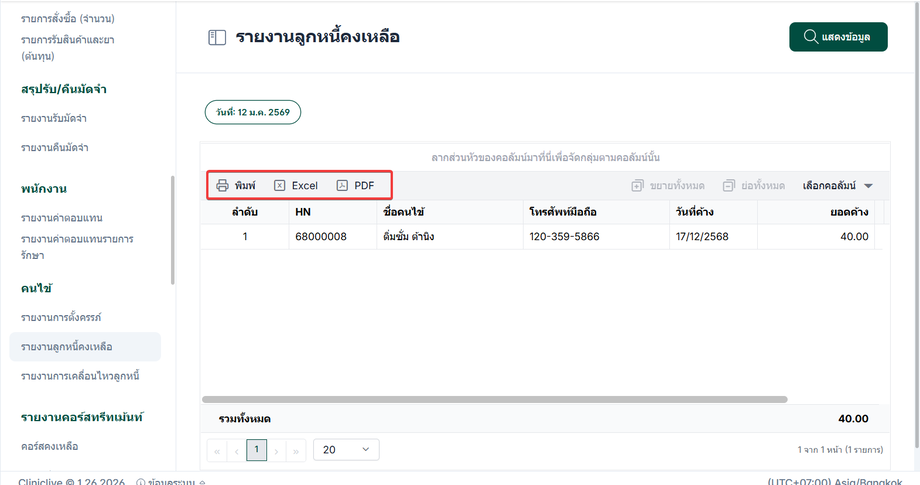
Task: Click the Excel export icon
Action: (280, 185)
